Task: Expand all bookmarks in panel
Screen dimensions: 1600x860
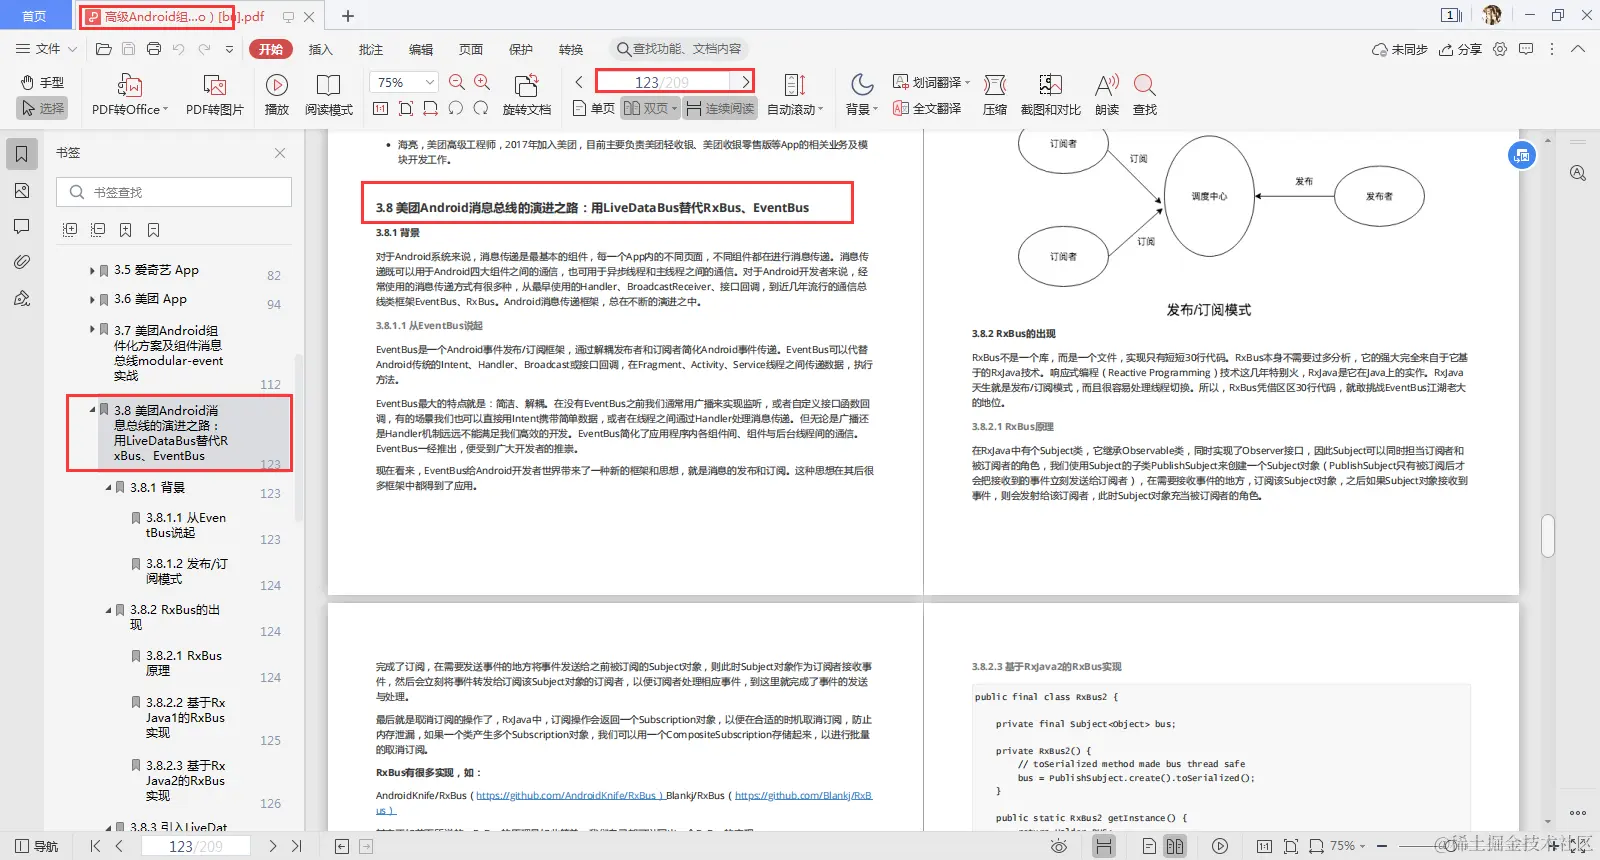Action: click(70, 230)
